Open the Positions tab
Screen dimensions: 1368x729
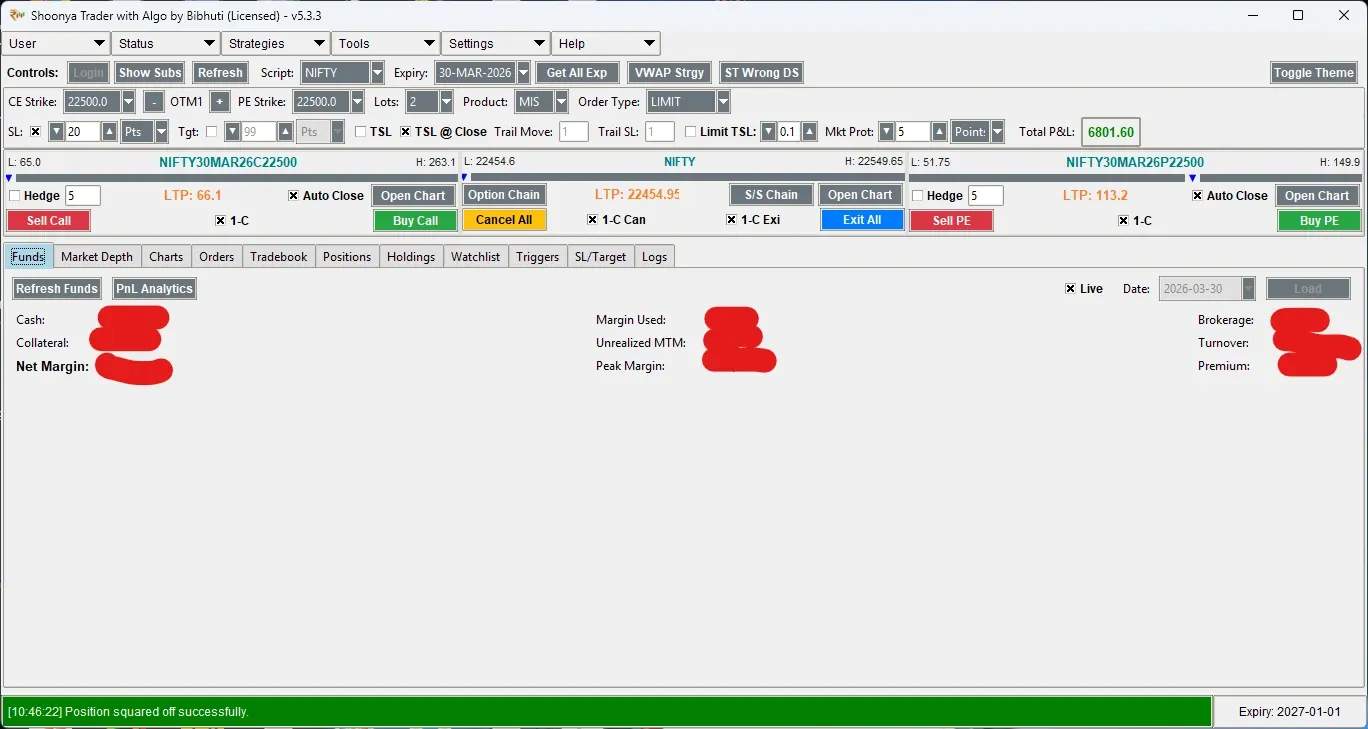[x=347, y=257]
